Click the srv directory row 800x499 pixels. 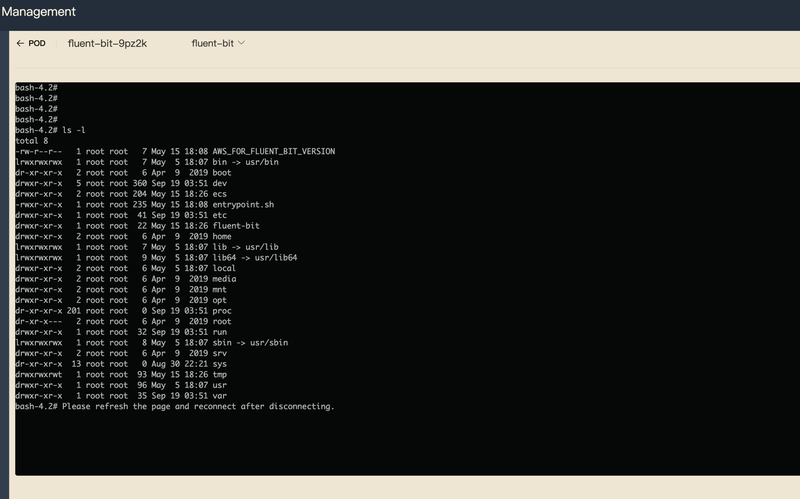coord(121,354)
